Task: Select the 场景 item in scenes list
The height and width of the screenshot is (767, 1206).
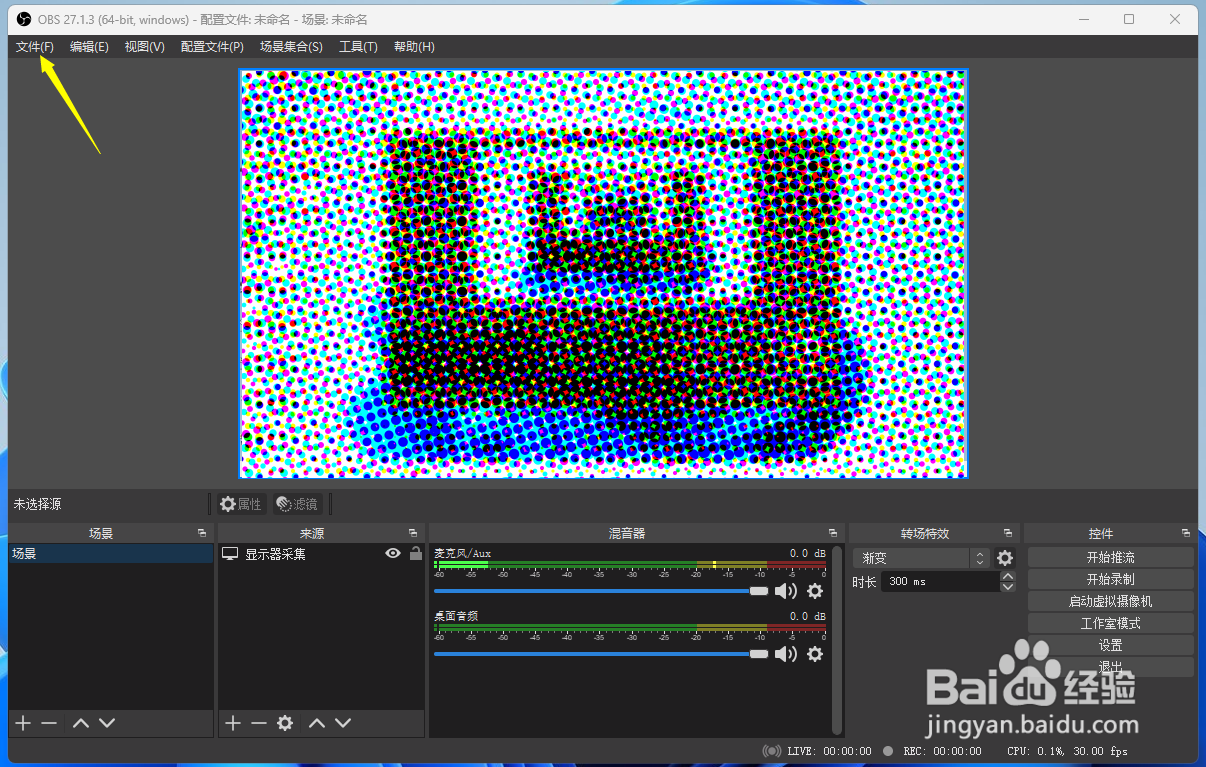Action: (x=111, y=553)
